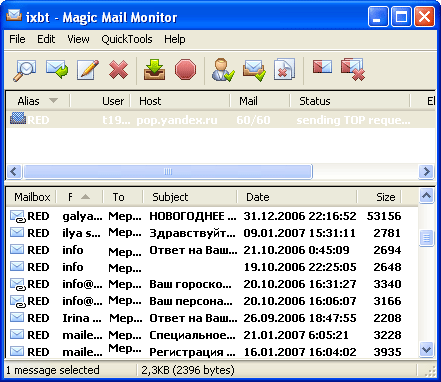
Task: Click status bar 2,3KB (2396 bytes)
Action: pos(188,370)
